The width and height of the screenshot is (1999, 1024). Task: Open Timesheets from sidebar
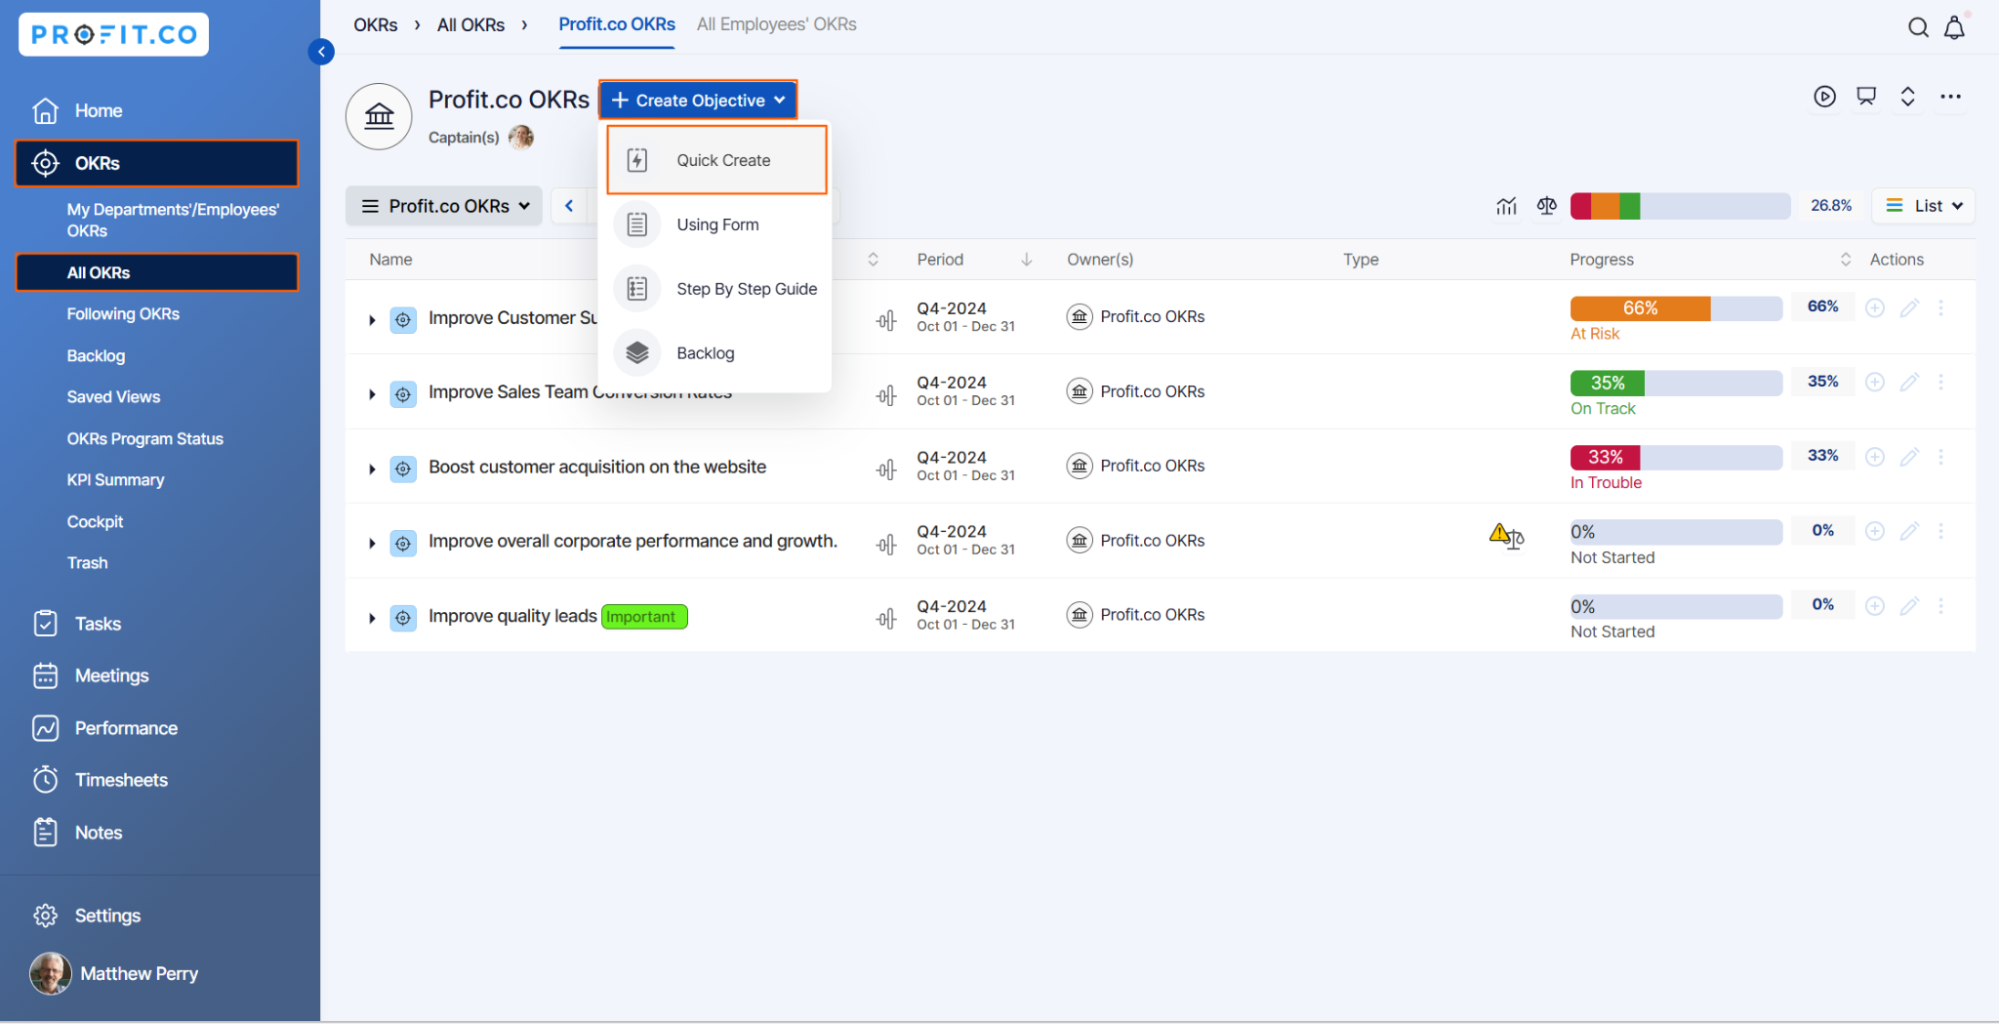click(121, 780)
